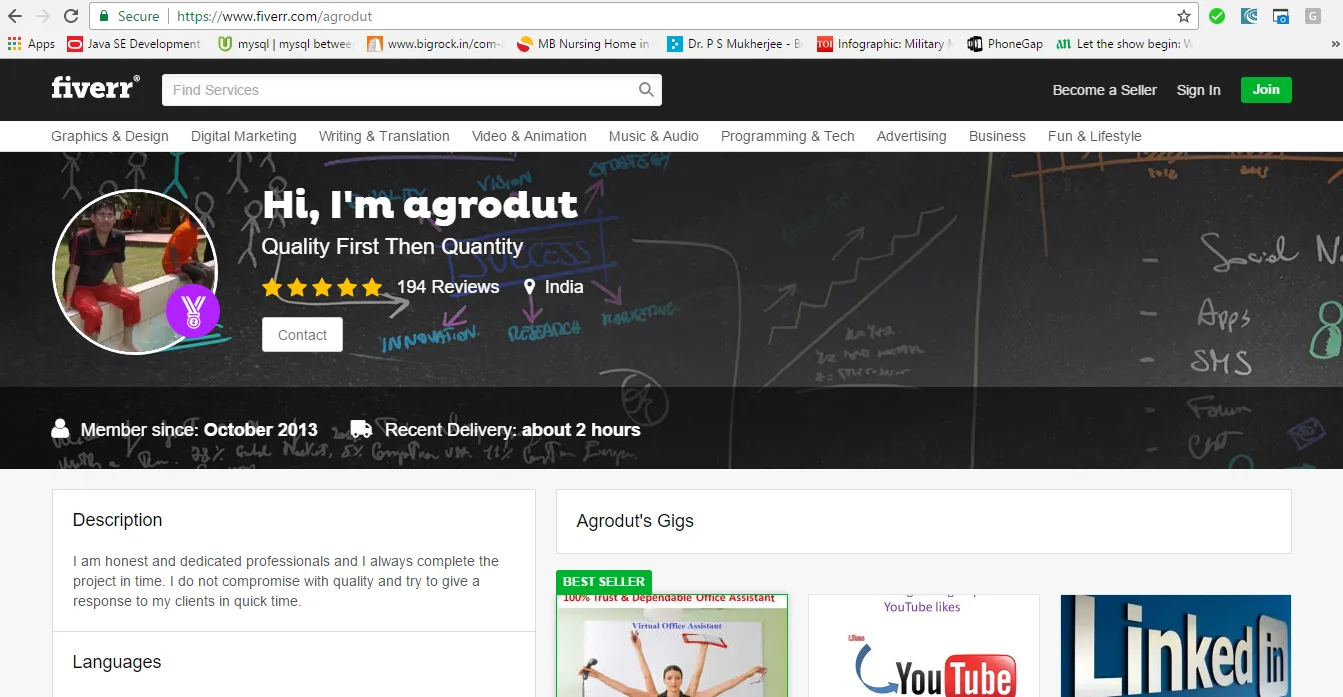Open the PhoneGap bookmark
The height and width of the screenshot is (697, 1343).
(1005, 44)
